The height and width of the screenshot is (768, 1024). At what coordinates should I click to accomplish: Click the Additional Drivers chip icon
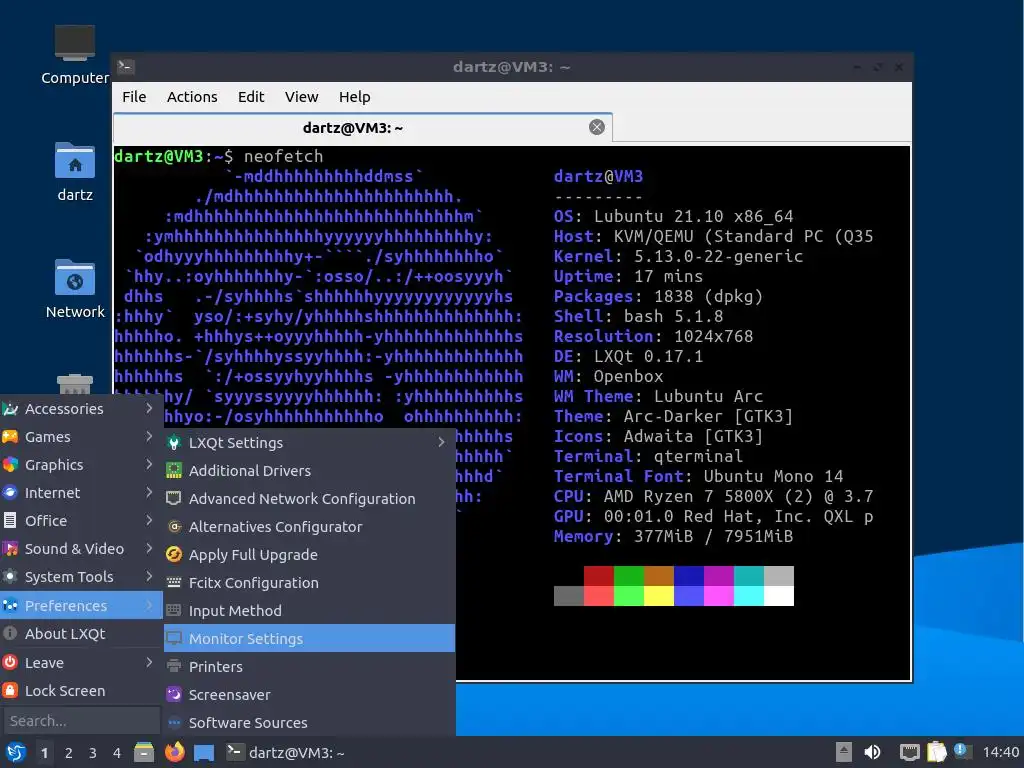click(x=174, y=471)
